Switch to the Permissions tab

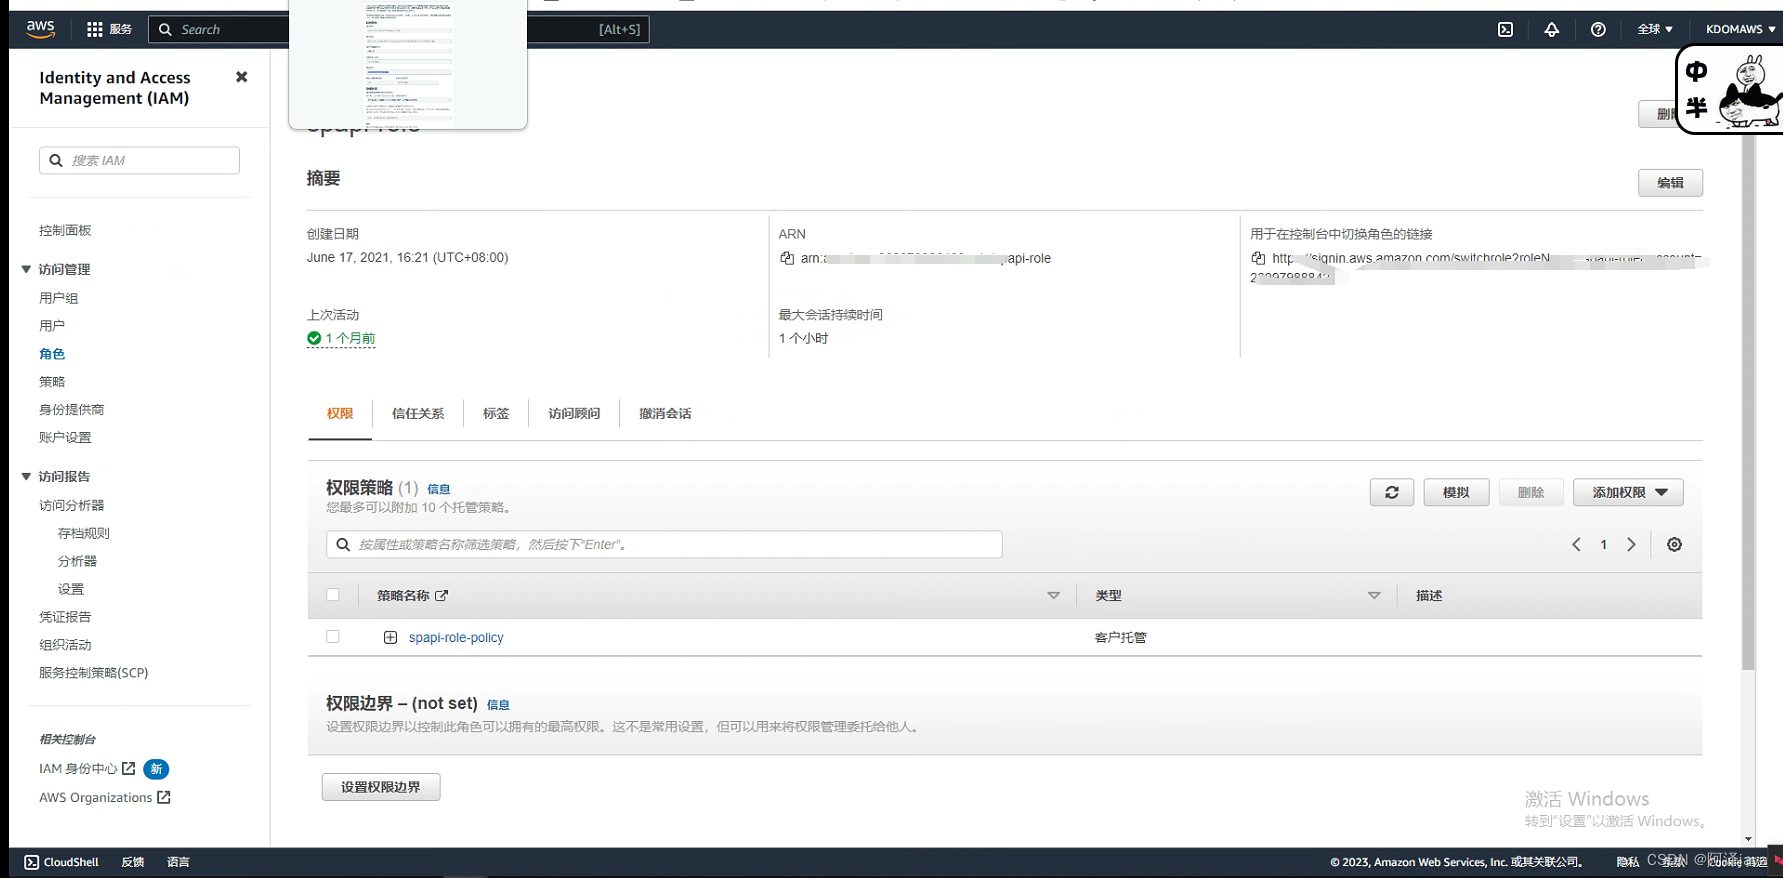340,413
